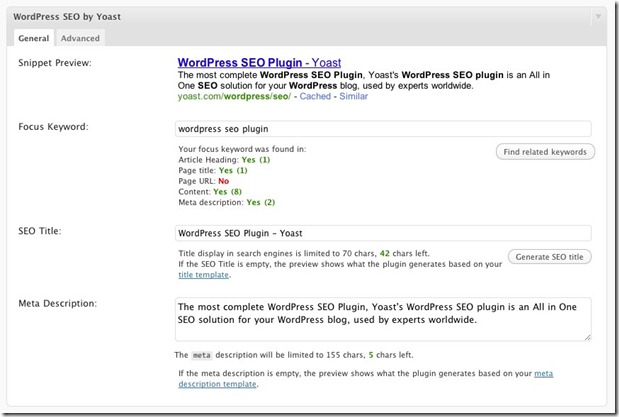
Task: Focus the SEO Title input field
Action: 383,233
